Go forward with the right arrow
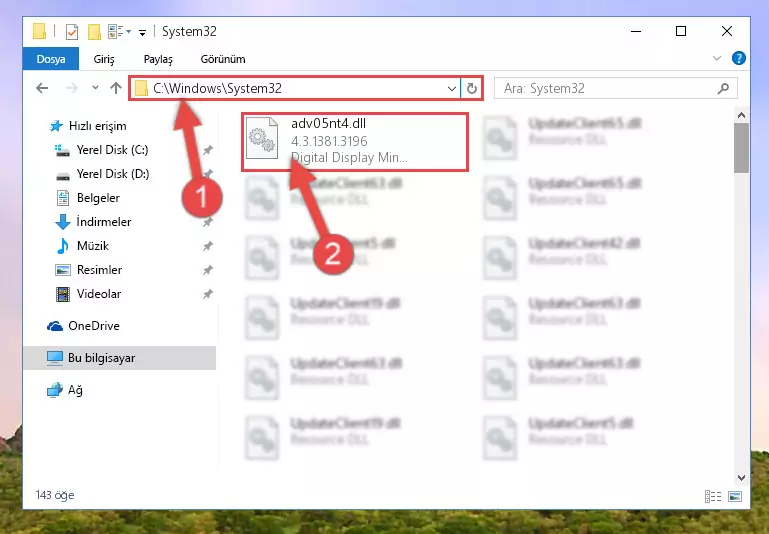 72,88
